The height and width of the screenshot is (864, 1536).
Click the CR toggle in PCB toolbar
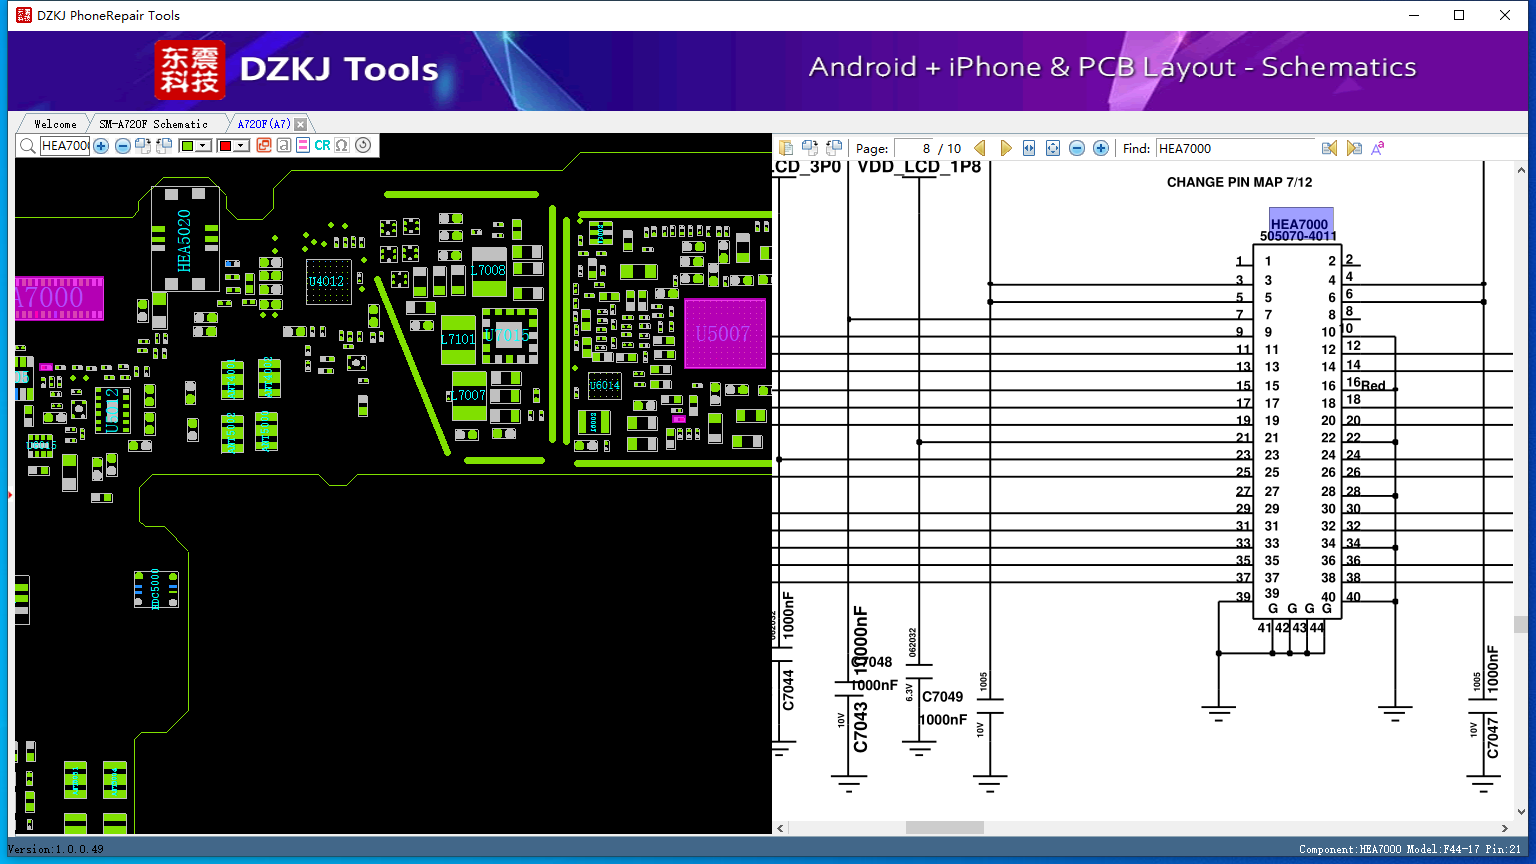tap(322, 146)
